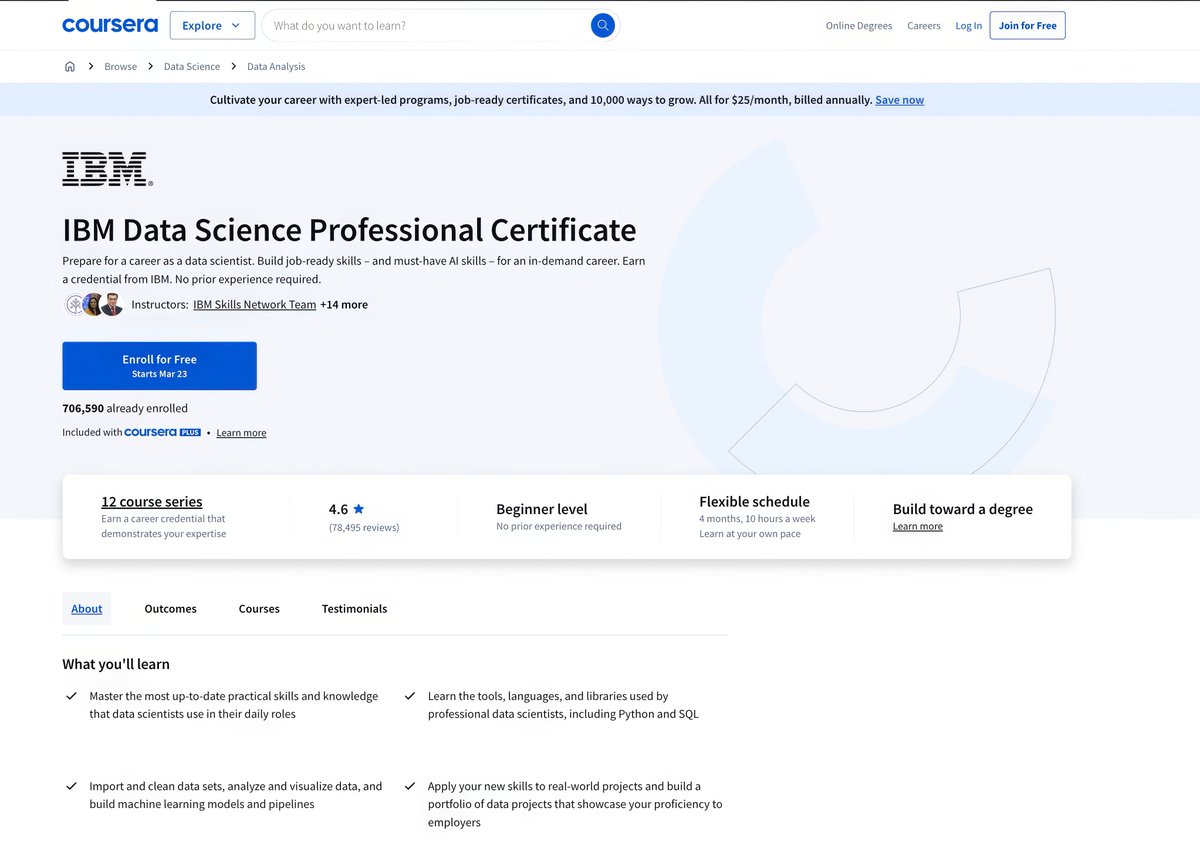Go to the Browse breadcrumb
The width and height of the screenshot is (1200, 862).
point(120,67)
